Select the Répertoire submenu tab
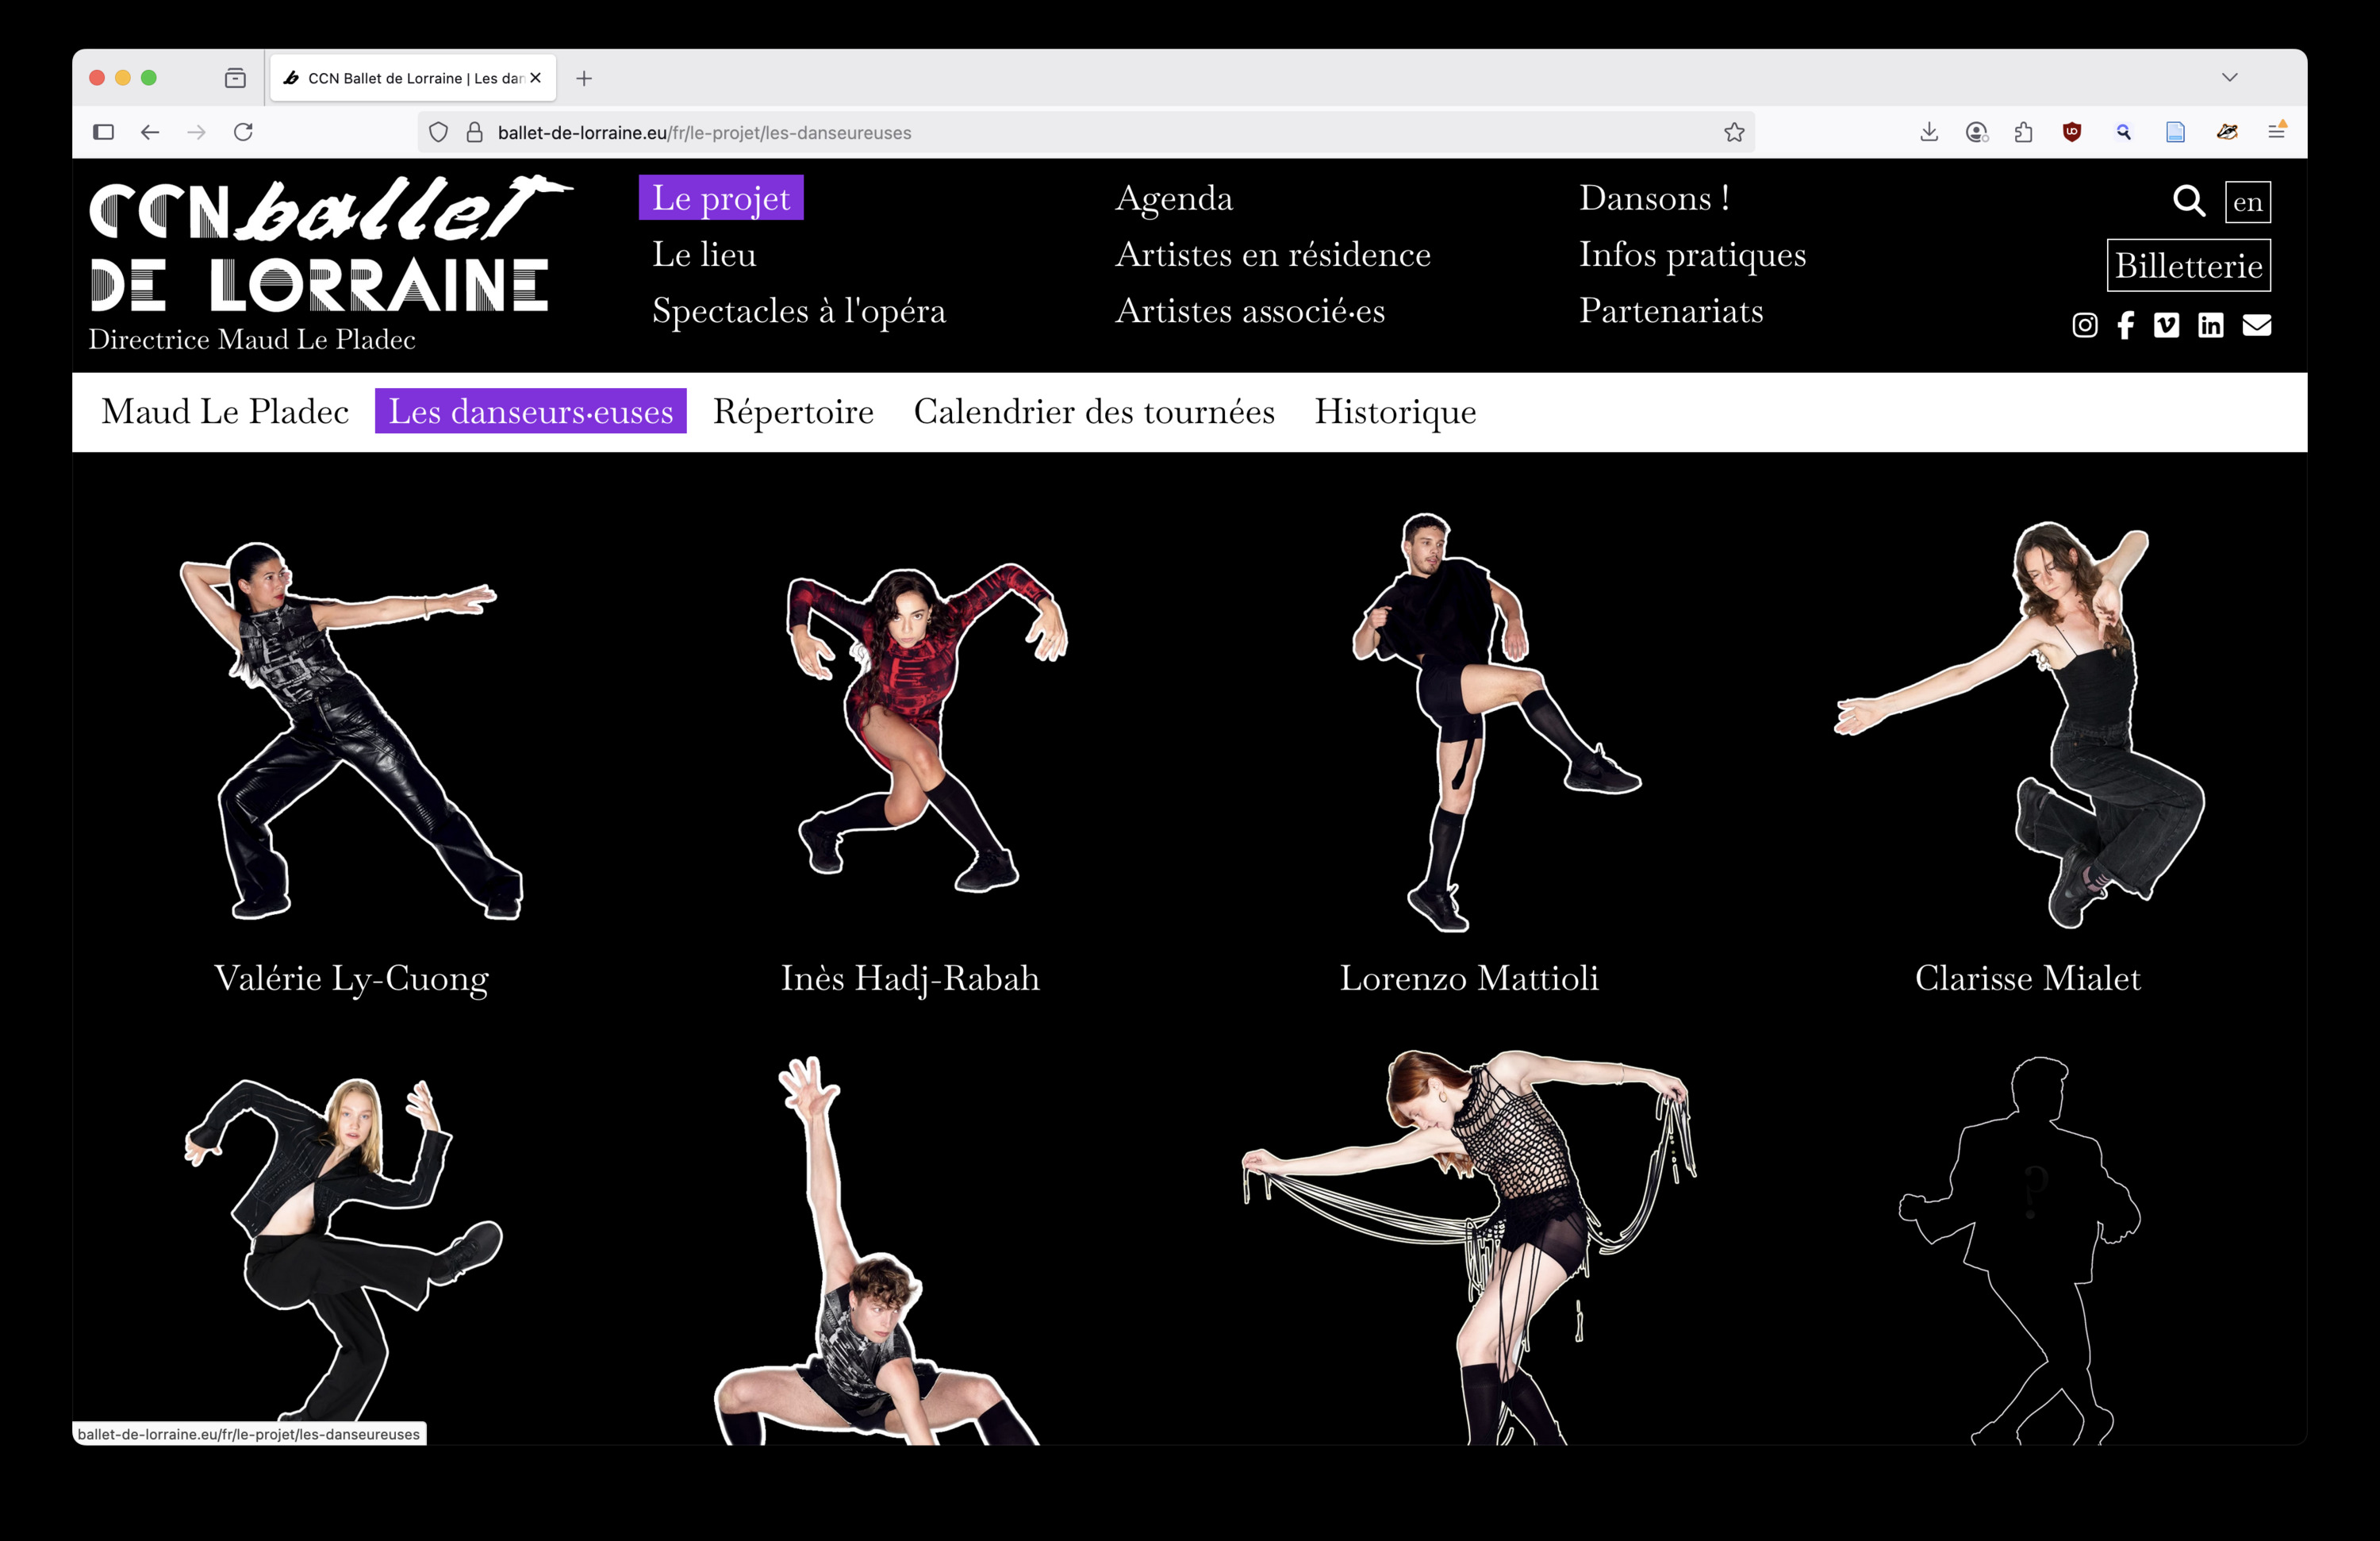 [793, 411]
